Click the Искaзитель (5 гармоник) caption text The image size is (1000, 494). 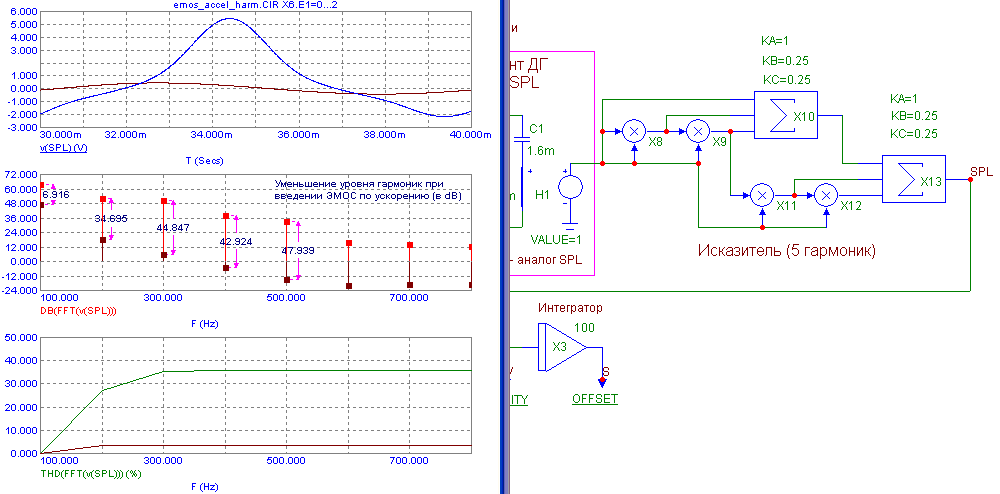(x=786, y=251)
